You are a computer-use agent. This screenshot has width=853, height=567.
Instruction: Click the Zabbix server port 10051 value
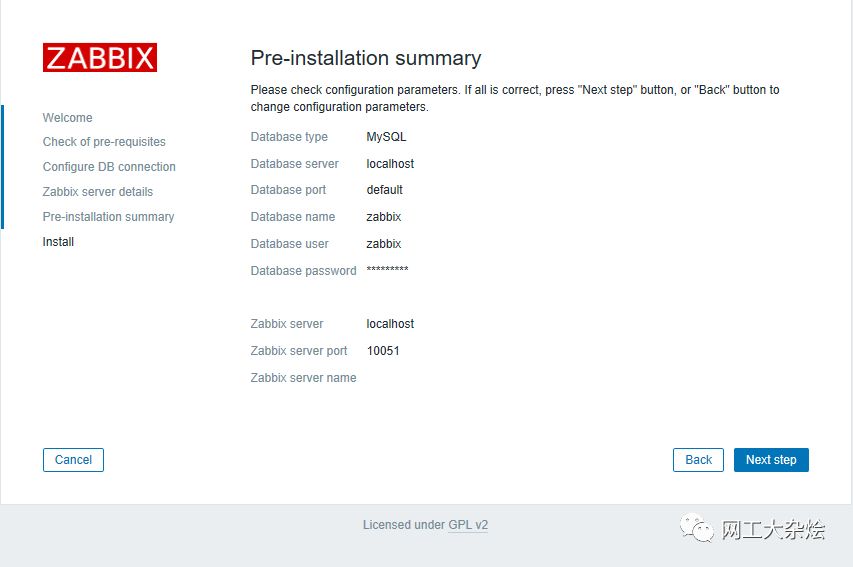click(383, 351)
